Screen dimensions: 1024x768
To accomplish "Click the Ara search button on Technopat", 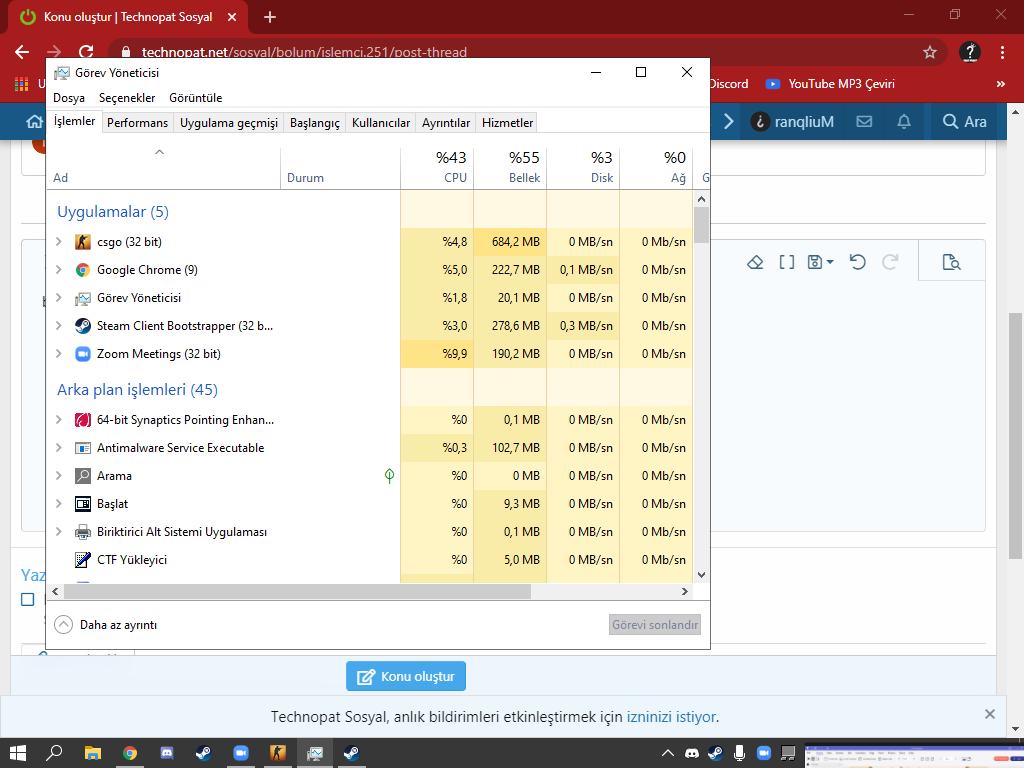I will [x=964, y=121].
